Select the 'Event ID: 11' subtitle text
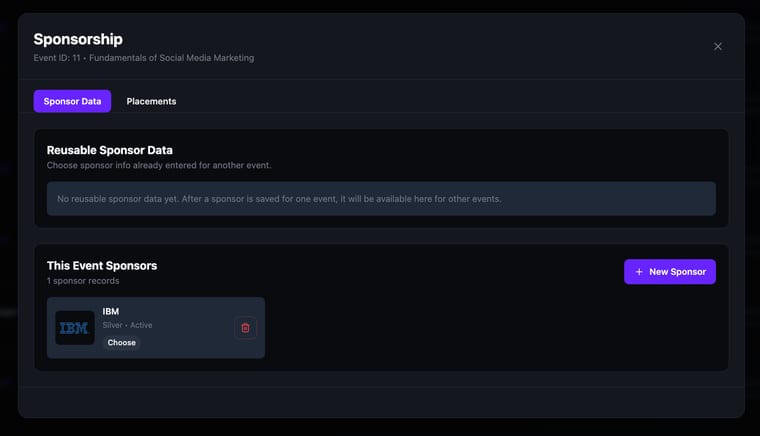 click(143, 58)
